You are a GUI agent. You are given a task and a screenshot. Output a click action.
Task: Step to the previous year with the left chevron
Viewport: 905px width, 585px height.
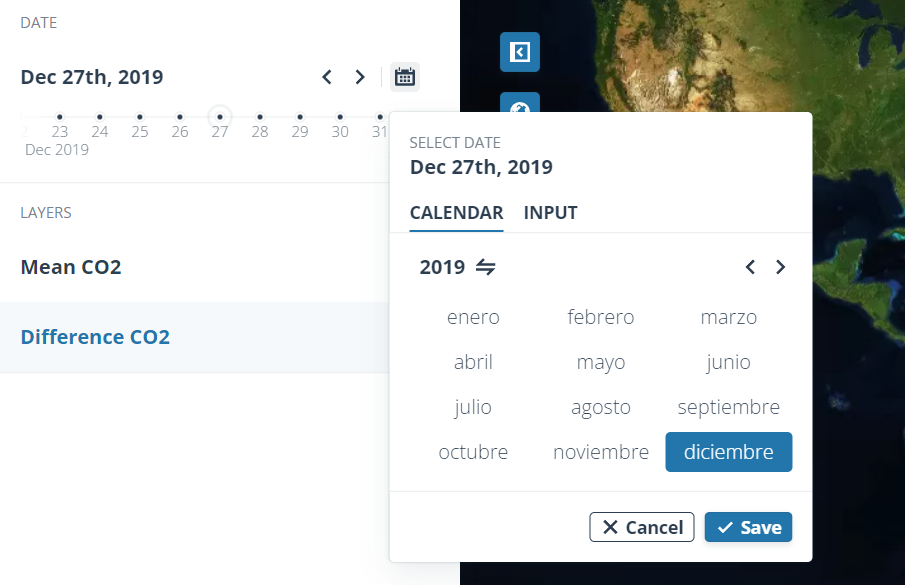pos(750,266)
